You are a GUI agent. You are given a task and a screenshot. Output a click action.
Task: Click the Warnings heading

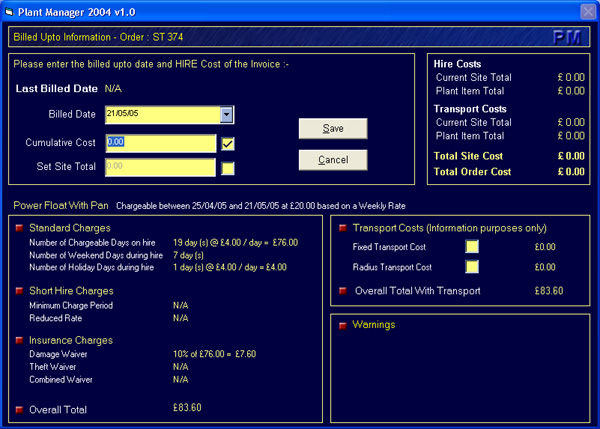tap(374, 325)
